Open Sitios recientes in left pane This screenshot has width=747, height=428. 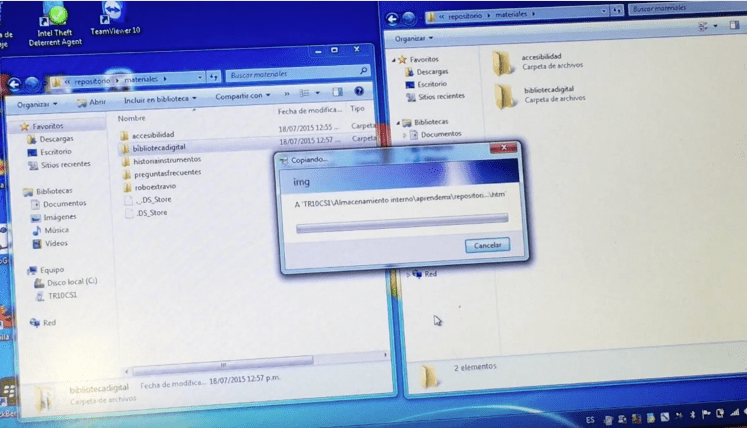tap(60, 164)
